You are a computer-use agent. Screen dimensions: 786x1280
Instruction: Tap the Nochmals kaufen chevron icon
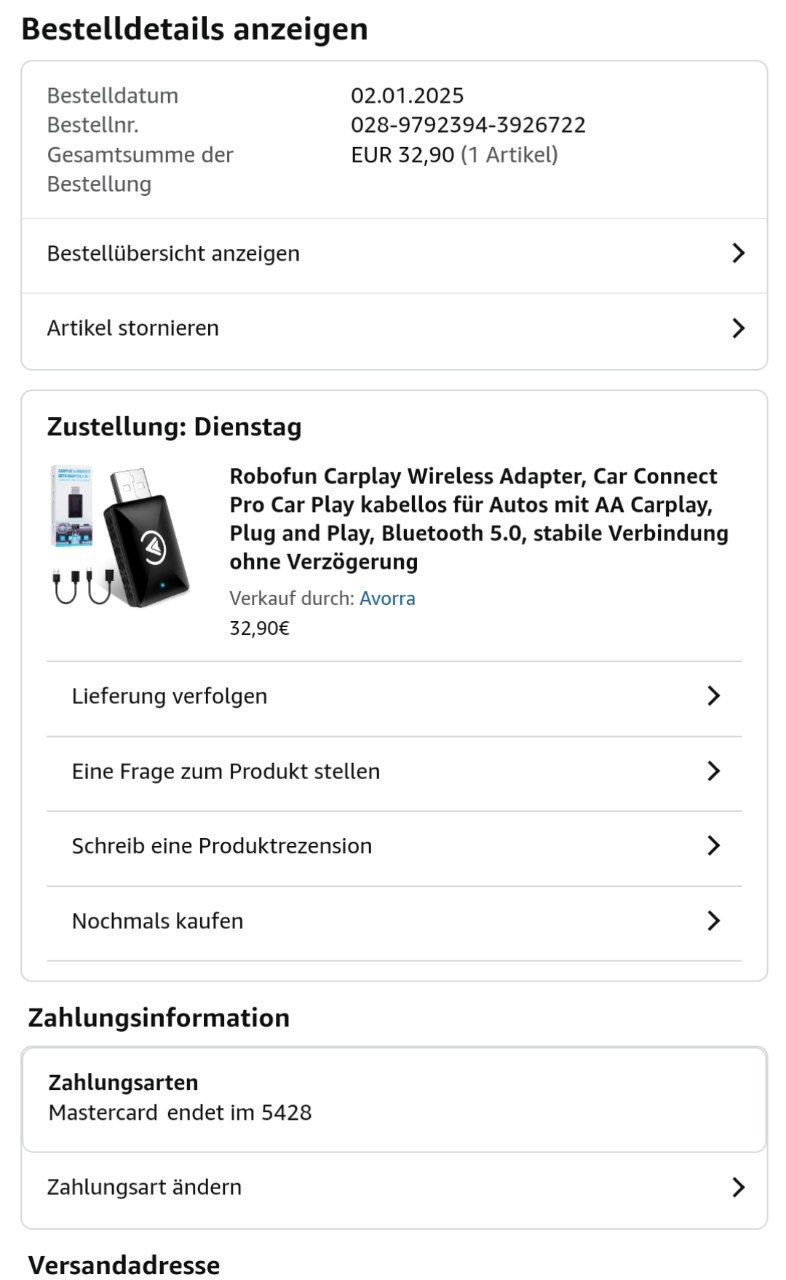pos(713,921)
